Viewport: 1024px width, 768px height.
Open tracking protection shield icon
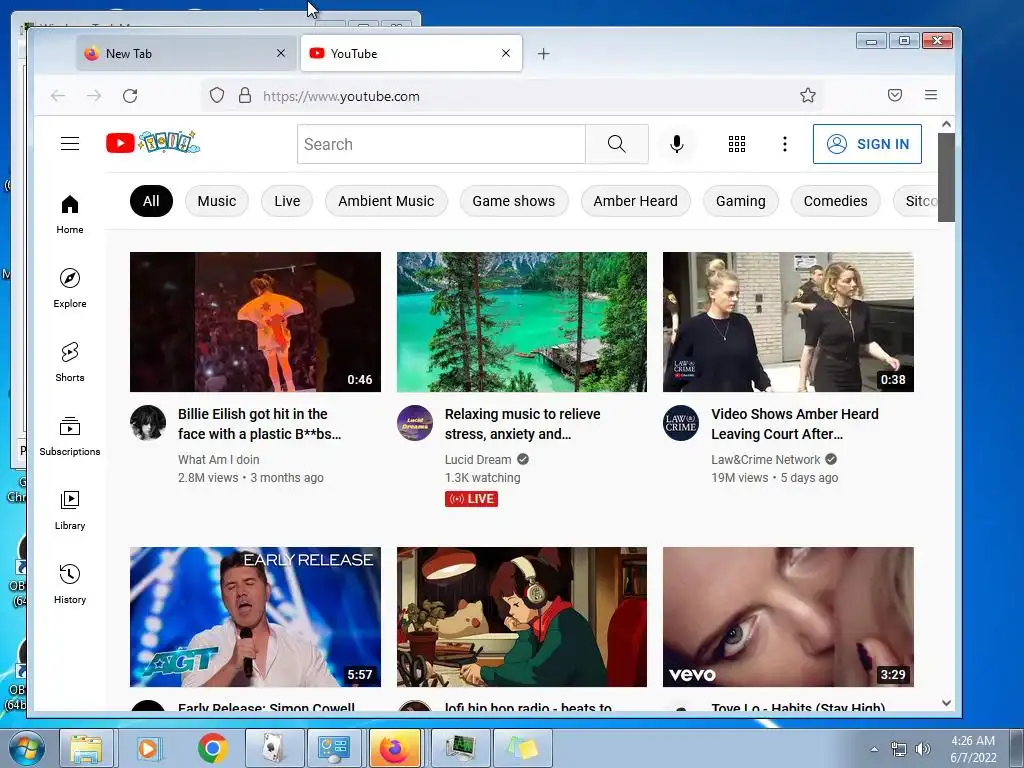217,96
